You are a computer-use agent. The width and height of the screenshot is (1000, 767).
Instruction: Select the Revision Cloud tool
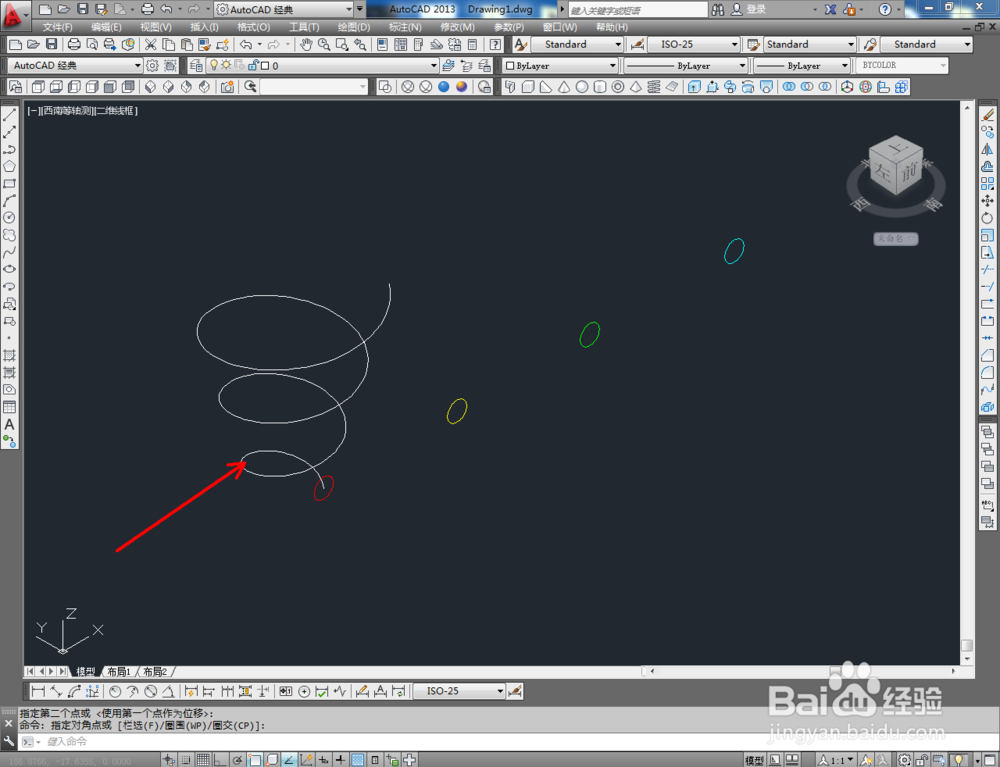(10, 235)
